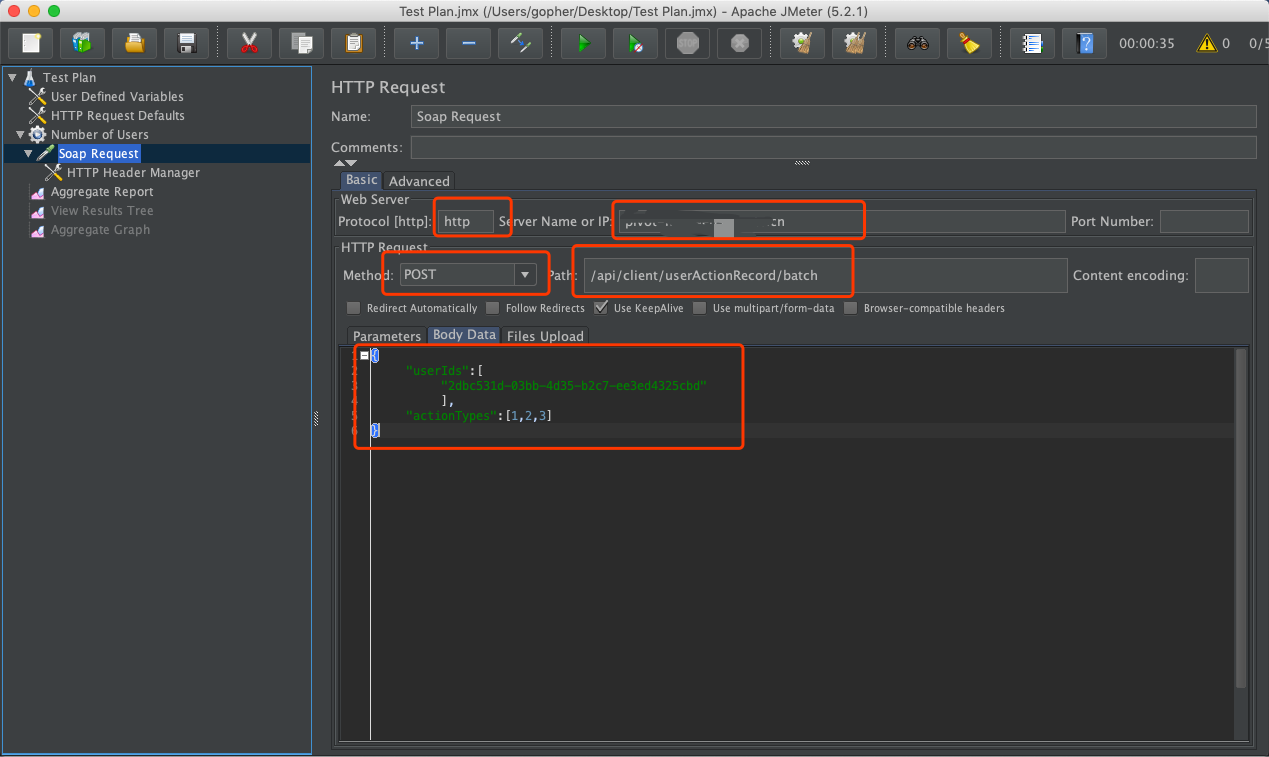Copy the selected element
The image size is (1269, 757).
302,43
